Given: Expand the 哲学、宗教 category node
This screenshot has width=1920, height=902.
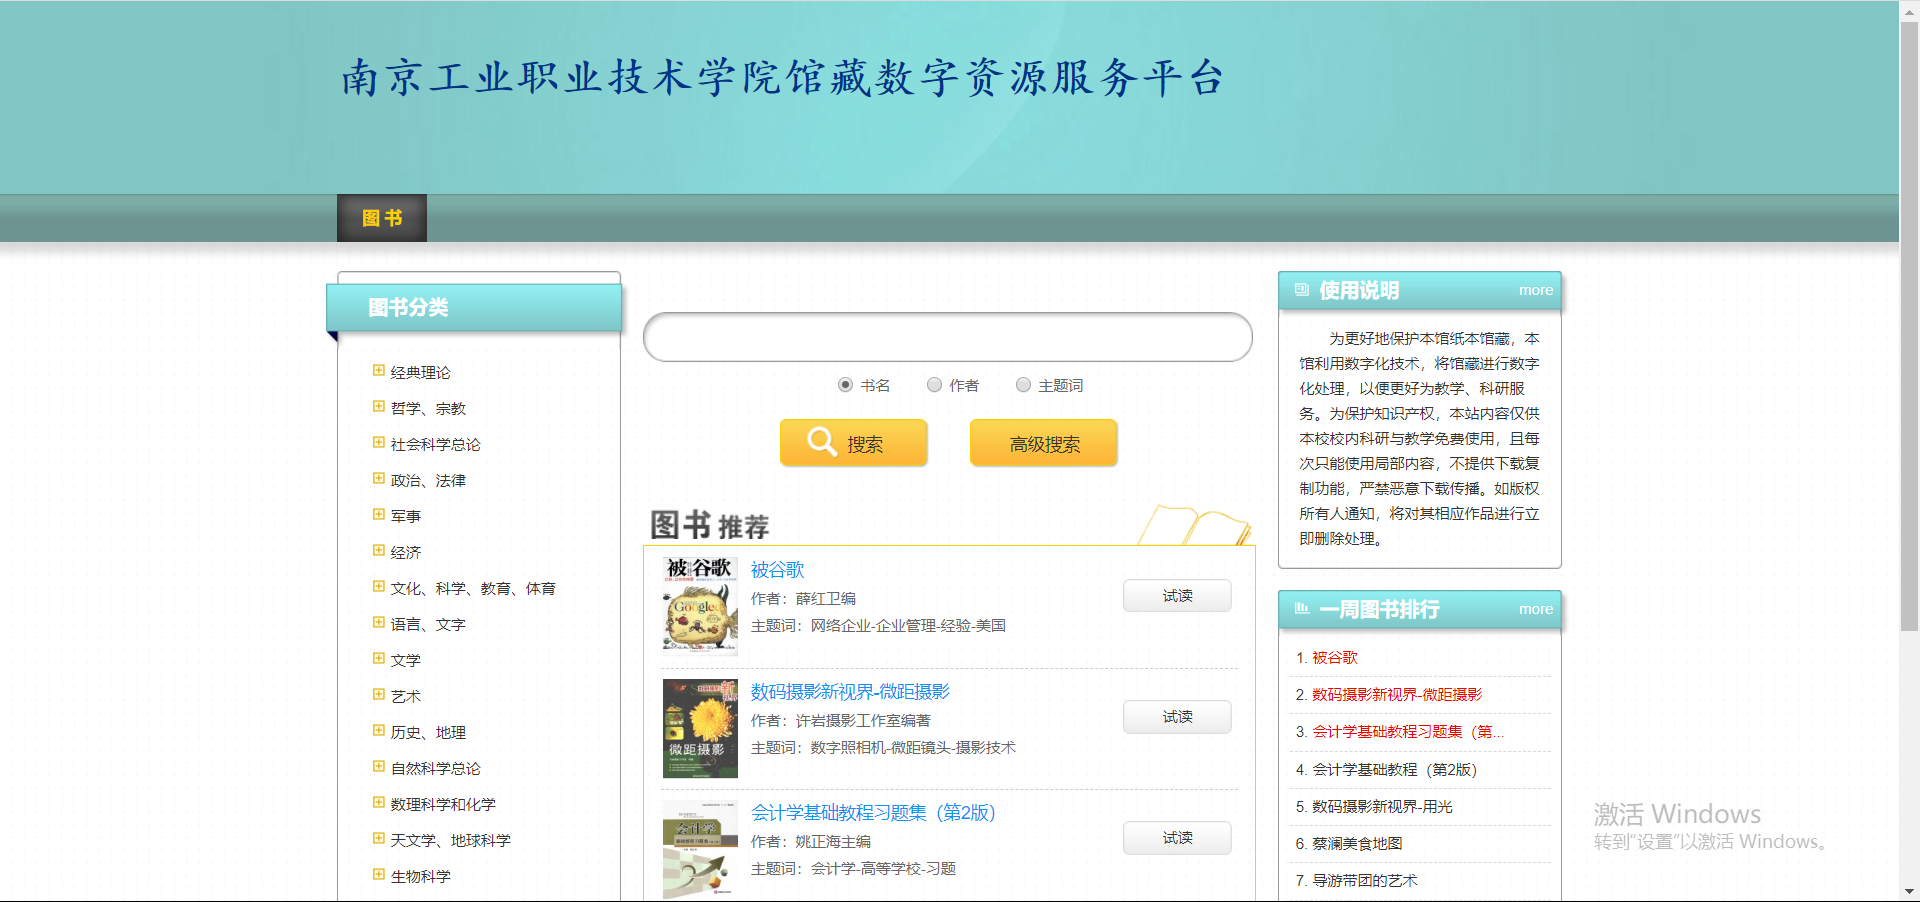Looking at the screenshot, I should [379, 407].
